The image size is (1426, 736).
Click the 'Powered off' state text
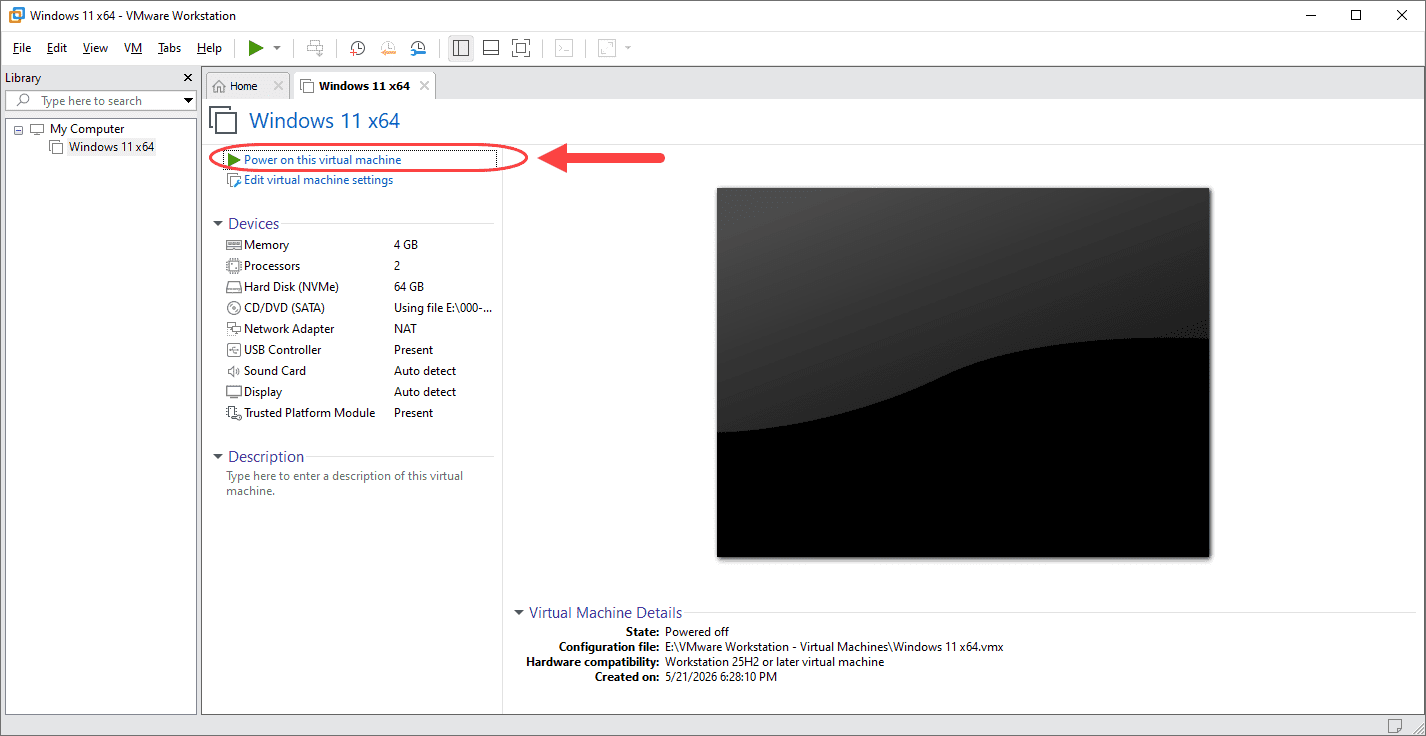coord(697,632)
